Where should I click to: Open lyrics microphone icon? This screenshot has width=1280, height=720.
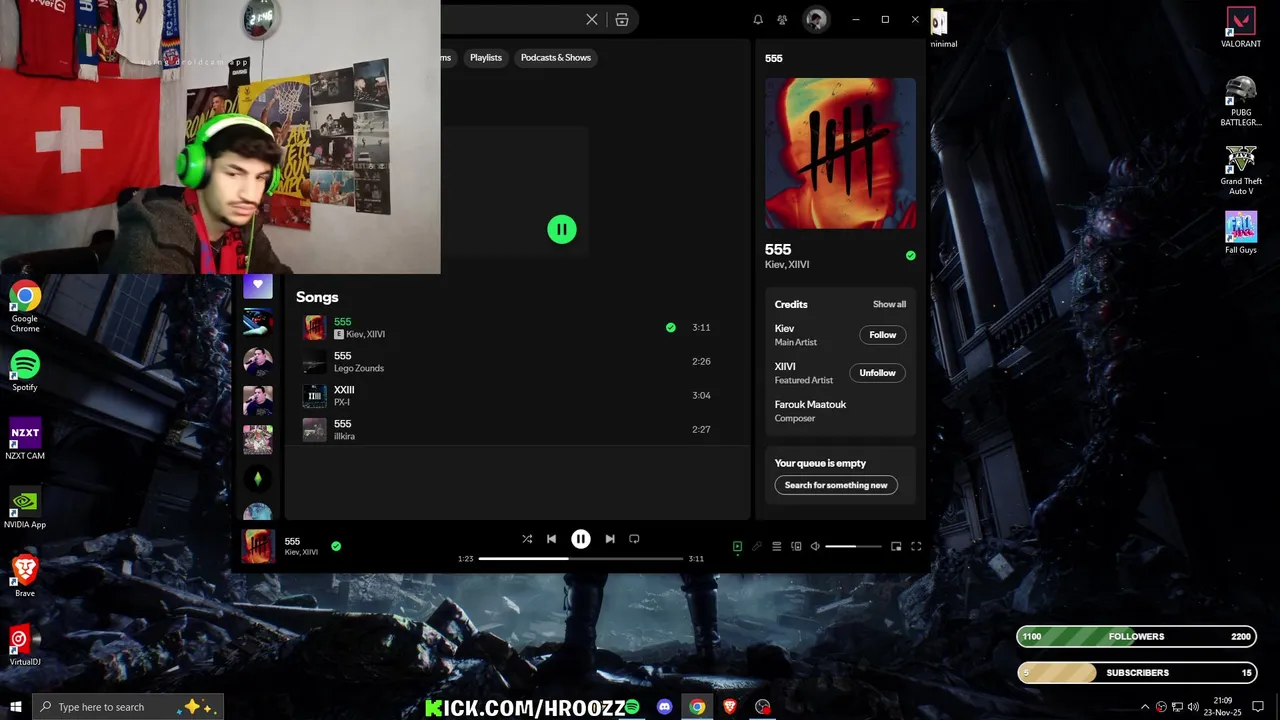(x=757, y=547)
